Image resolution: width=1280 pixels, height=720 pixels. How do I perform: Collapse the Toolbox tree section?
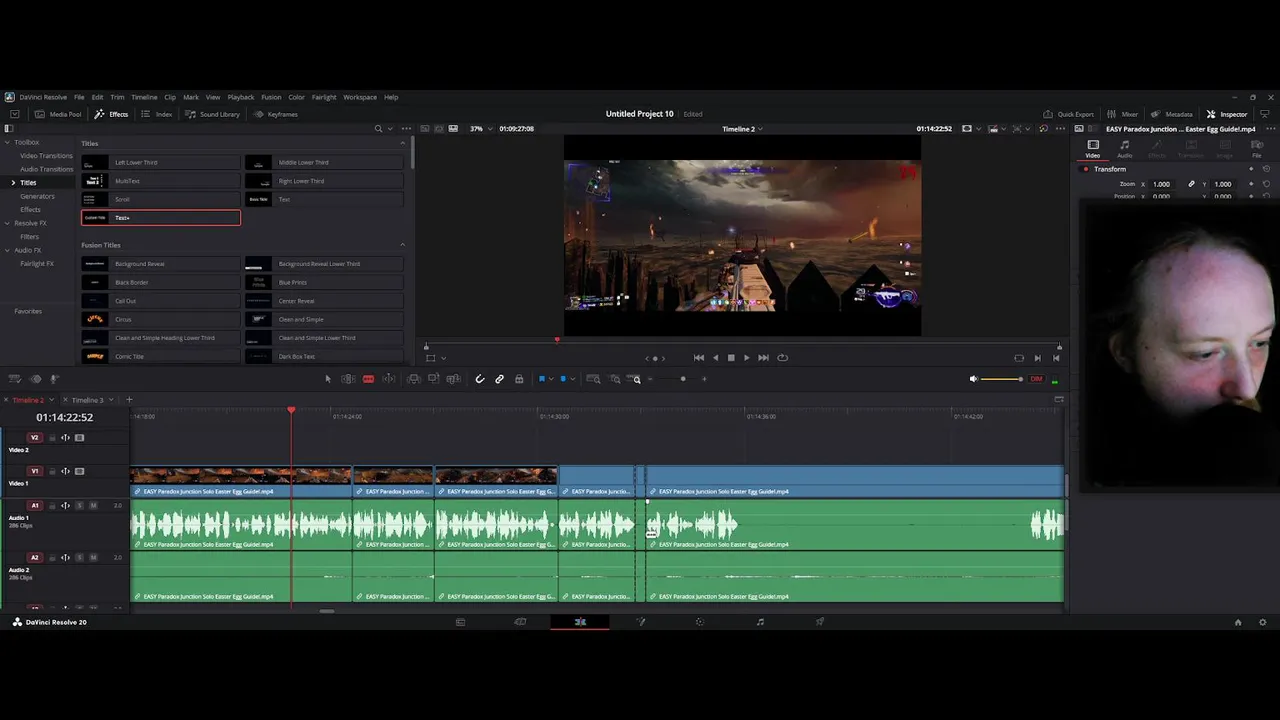(x=7, y=142)
